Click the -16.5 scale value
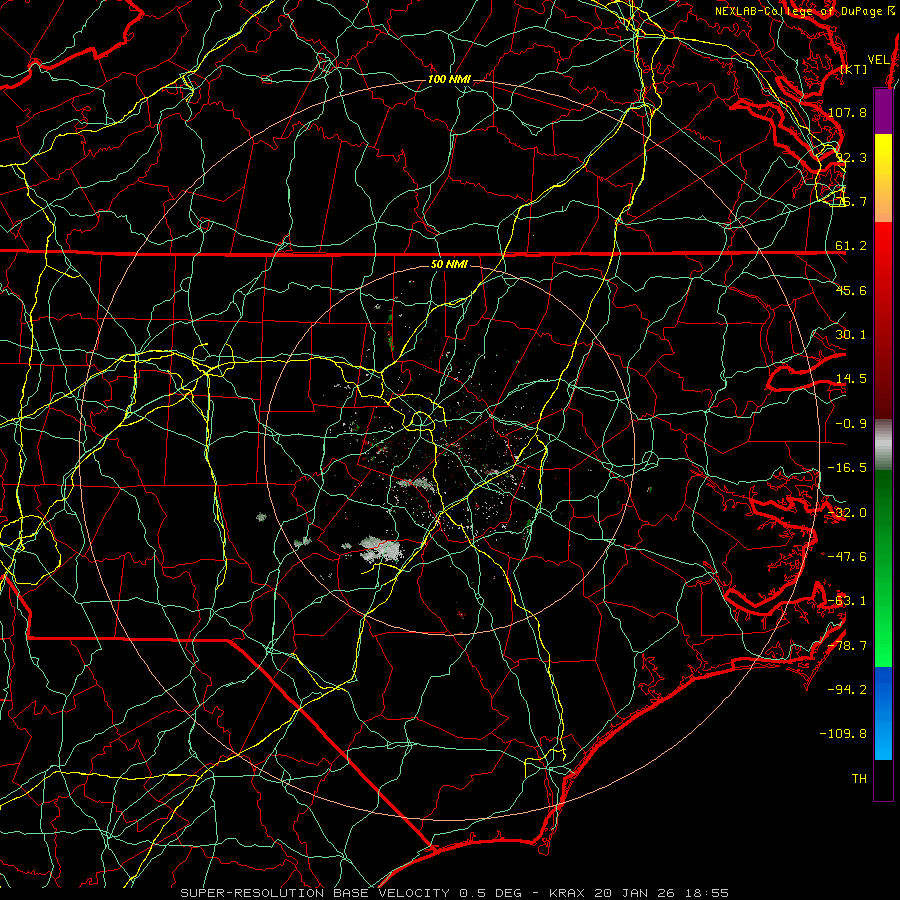Screen dimensions: 900x900 coord(847,468)
